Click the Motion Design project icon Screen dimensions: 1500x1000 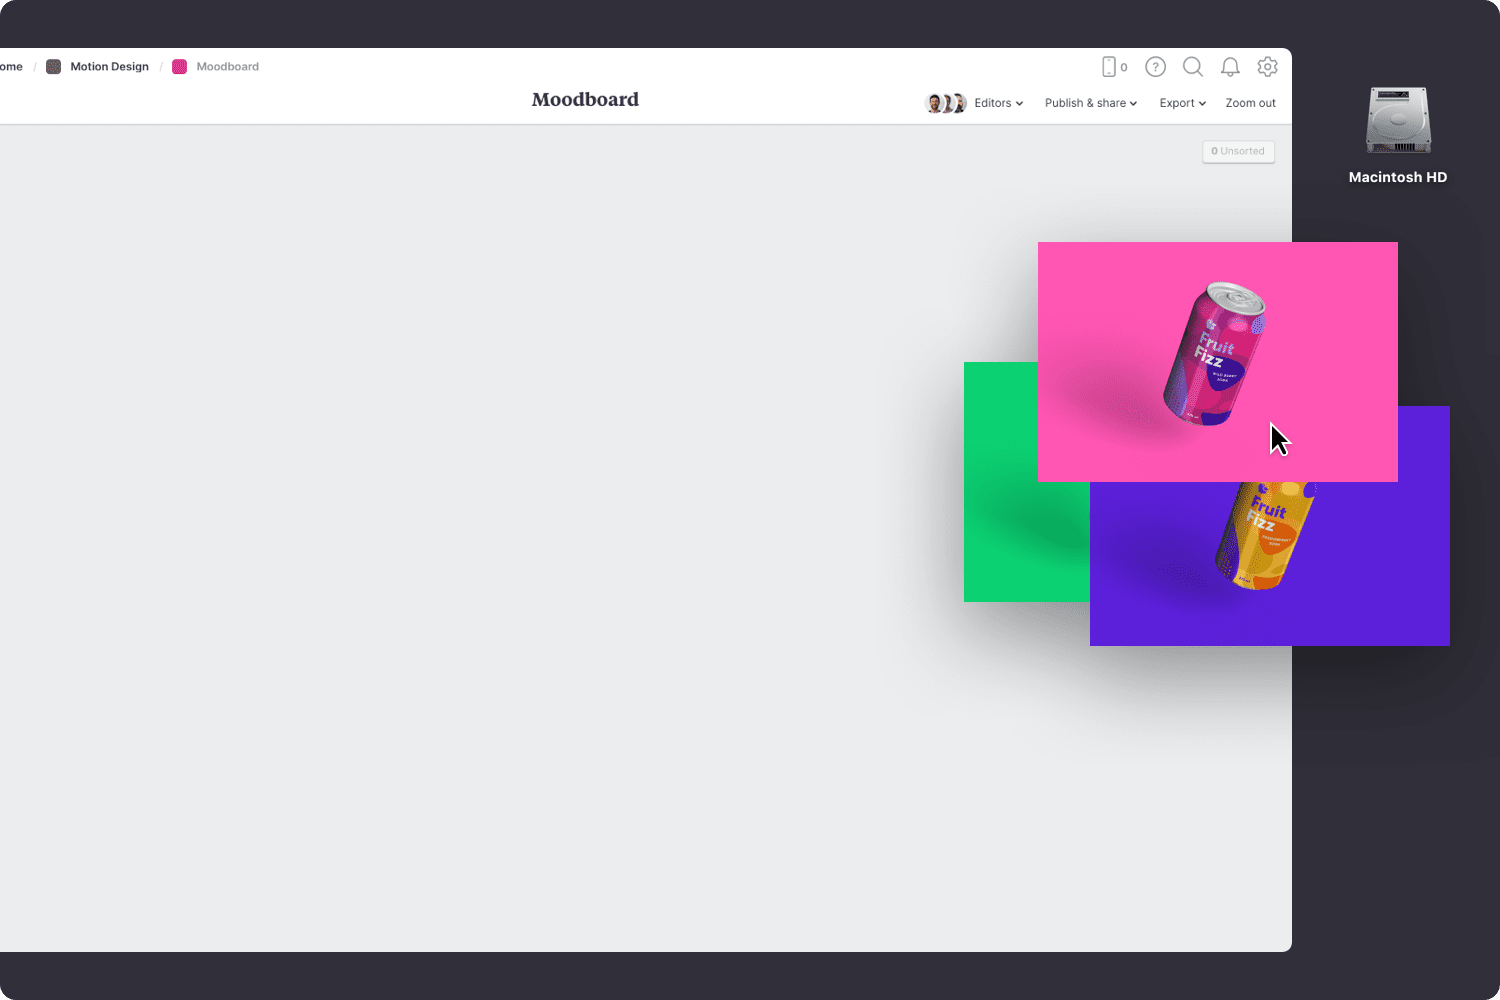[x=53, y=66]
